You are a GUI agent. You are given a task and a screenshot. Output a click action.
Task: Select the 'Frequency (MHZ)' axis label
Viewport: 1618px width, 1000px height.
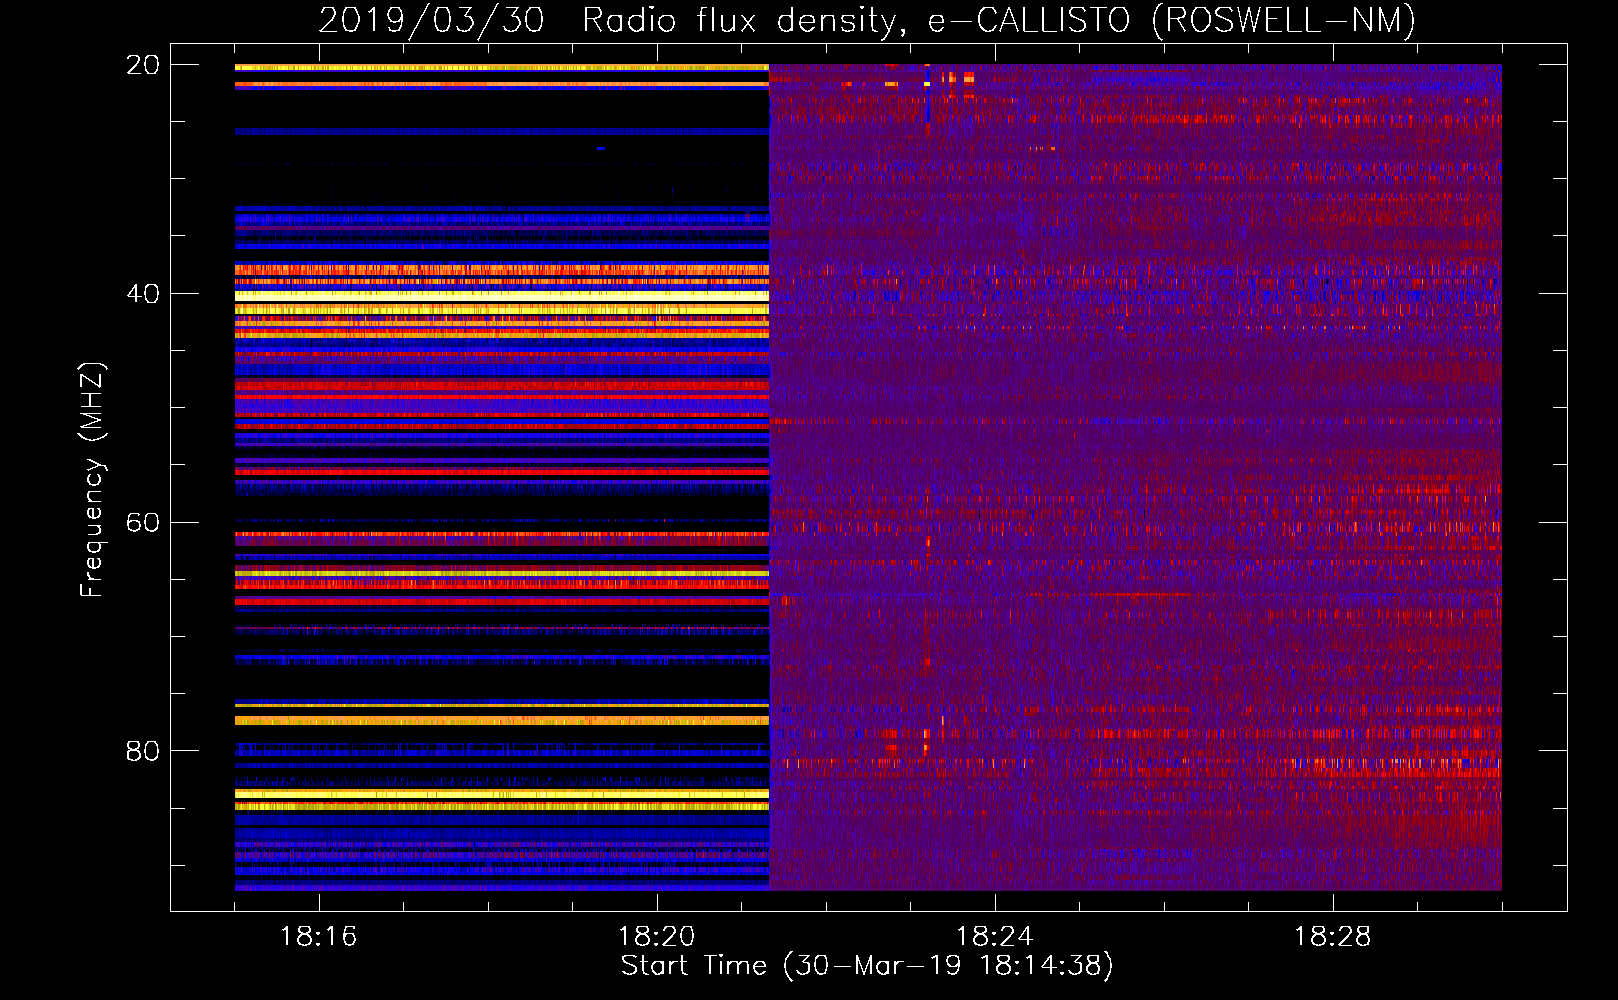tap(91, 480)
